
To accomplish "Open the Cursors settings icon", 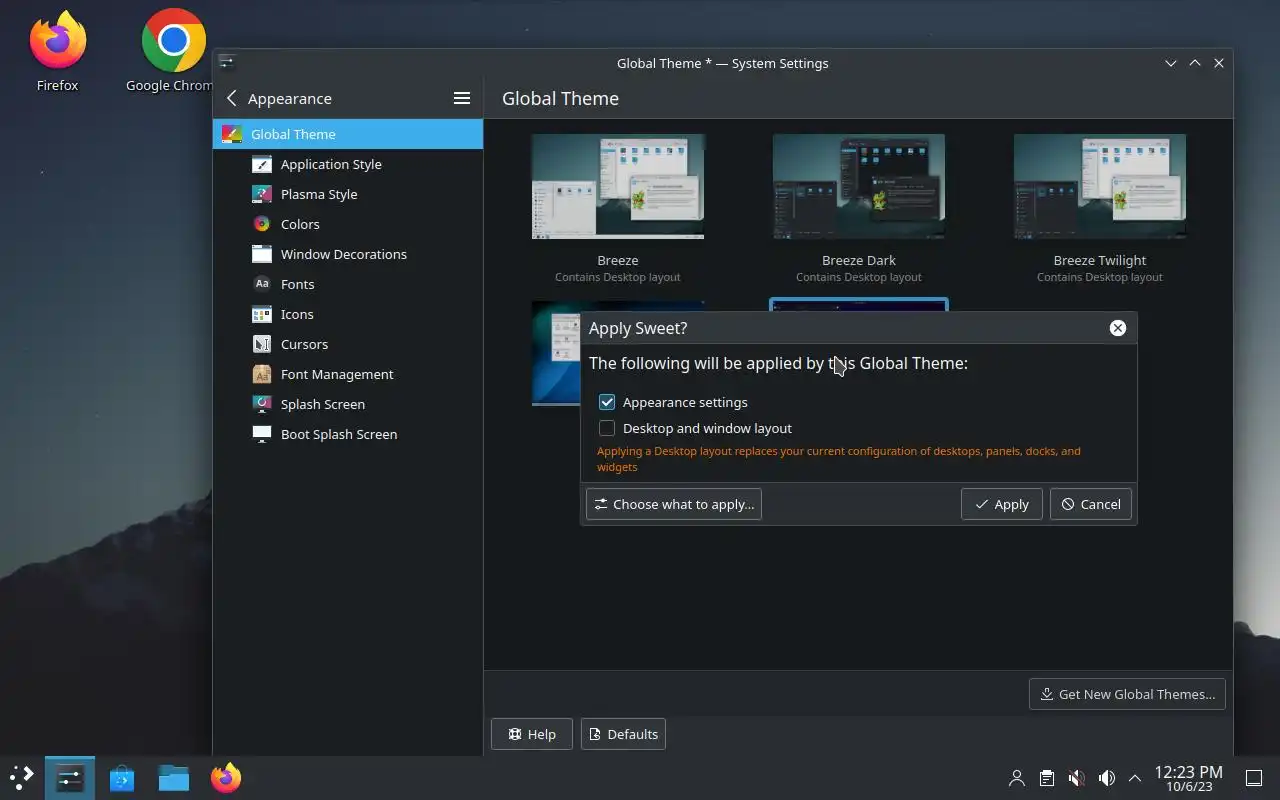I will (x=262, y=344).
